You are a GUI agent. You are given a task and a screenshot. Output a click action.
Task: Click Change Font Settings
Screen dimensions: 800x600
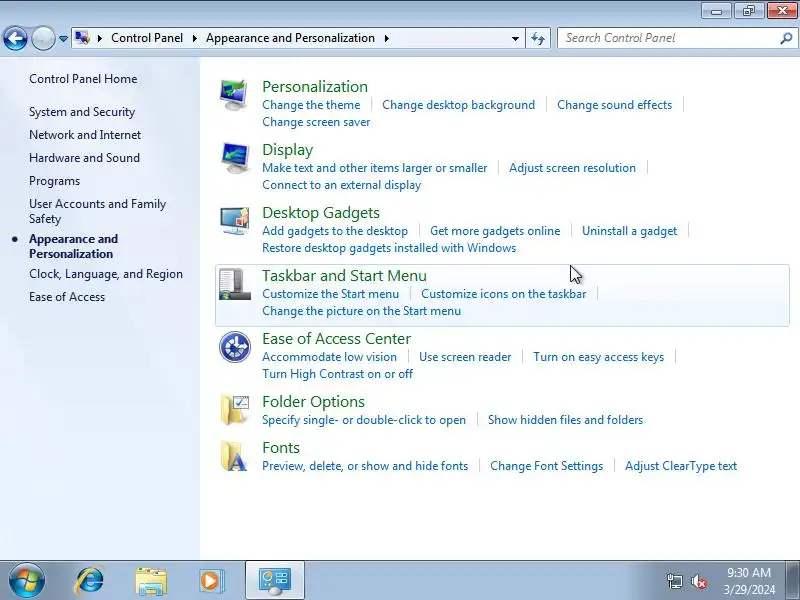point(546,466)
